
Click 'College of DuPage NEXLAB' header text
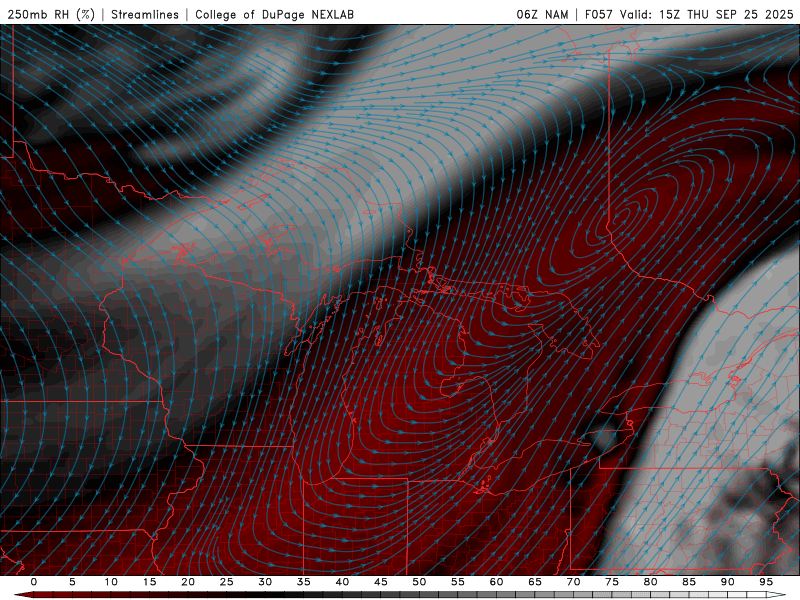pos(274,15)
